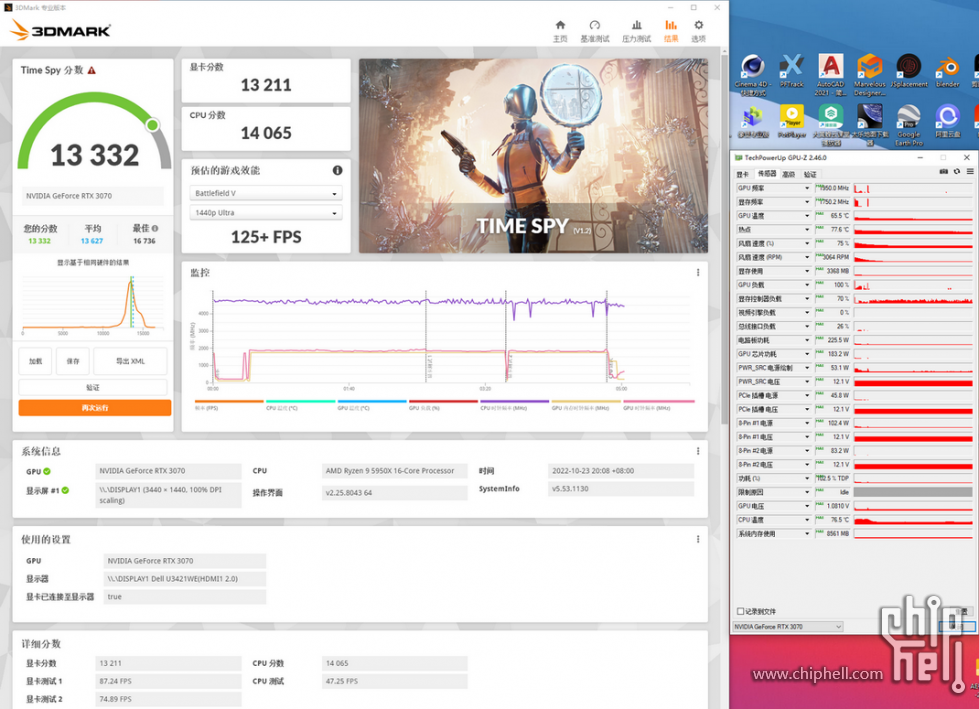Switch to GPU-Z 显卡 tab
979x709 pixels.
[x=742, y=174]
